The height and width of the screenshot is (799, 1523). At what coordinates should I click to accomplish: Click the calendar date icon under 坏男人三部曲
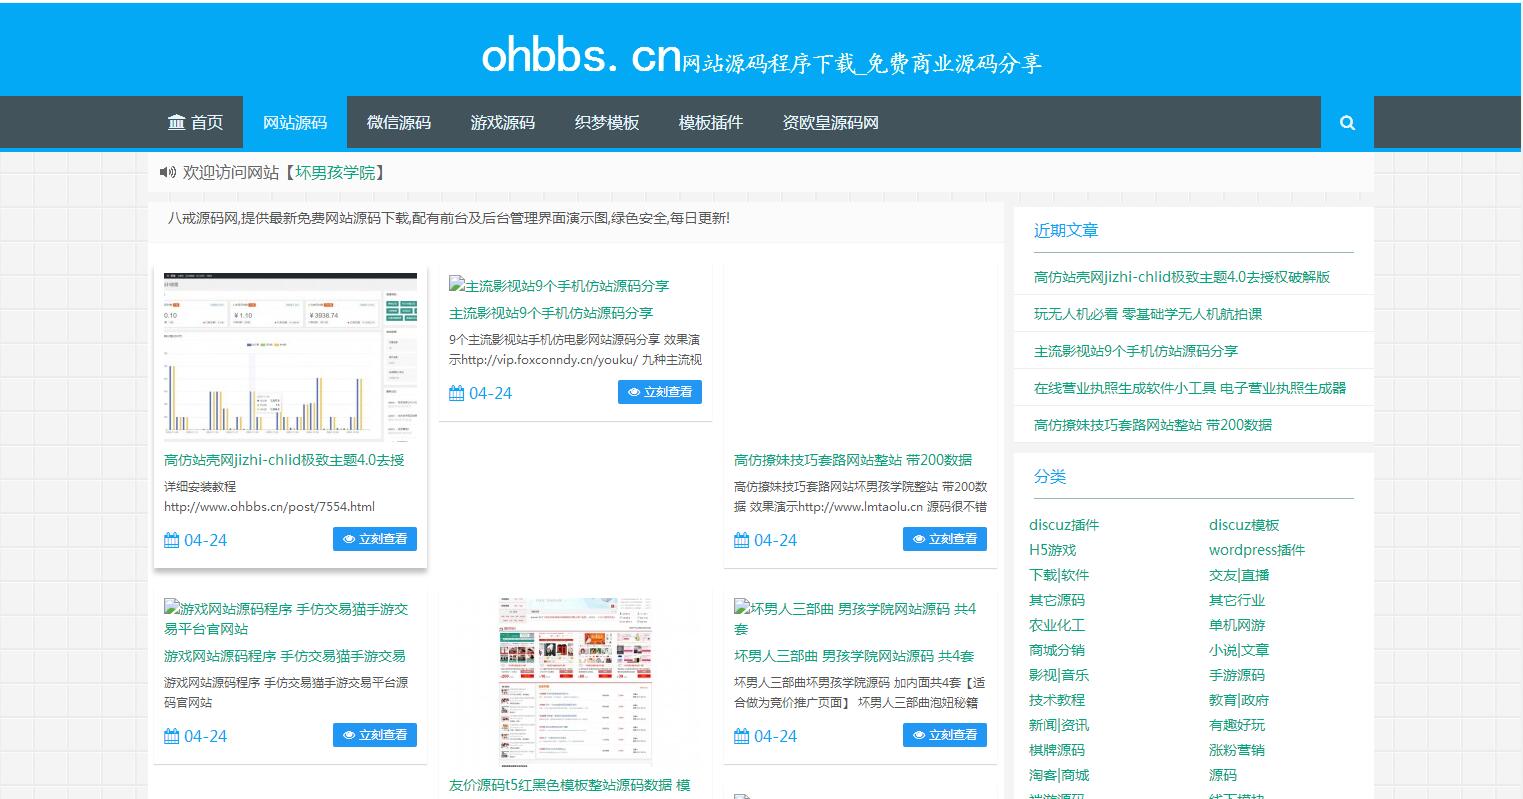pyautogui.click(x=740, y=735)
